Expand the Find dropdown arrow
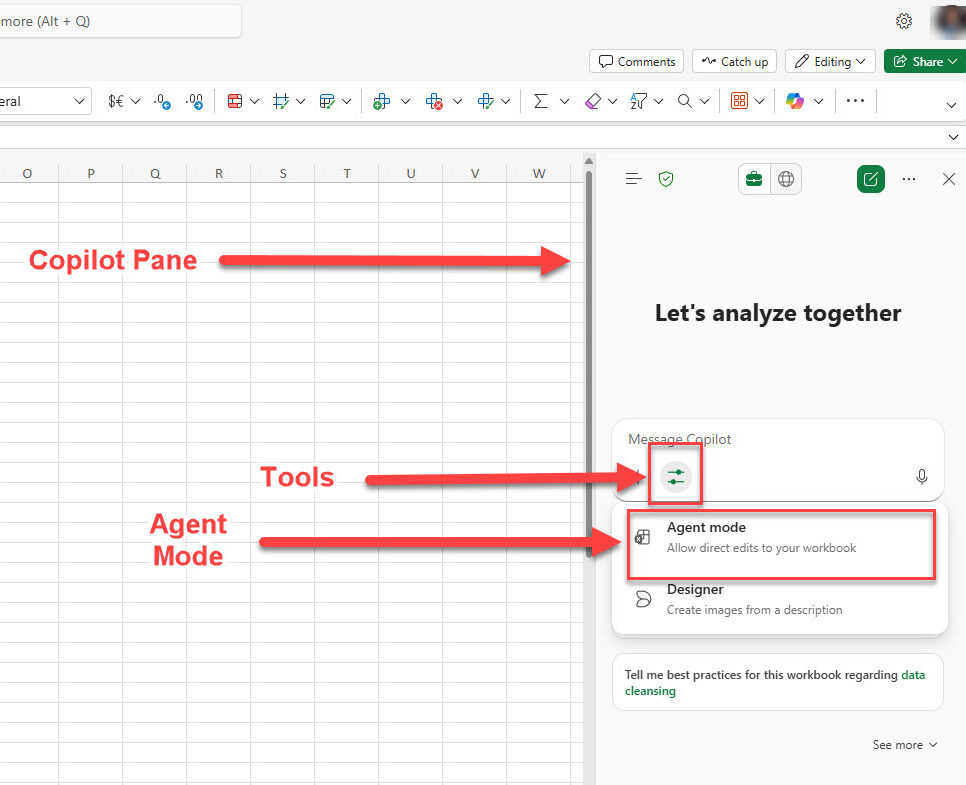This screenshot has height=785, width=966. [705, 101]
